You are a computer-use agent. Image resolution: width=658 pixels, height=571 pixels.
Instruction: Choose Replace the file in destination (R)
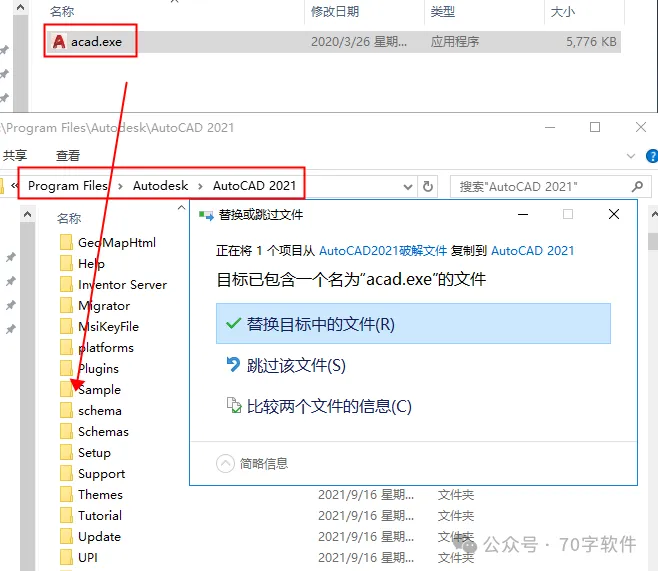pos(413,323)
